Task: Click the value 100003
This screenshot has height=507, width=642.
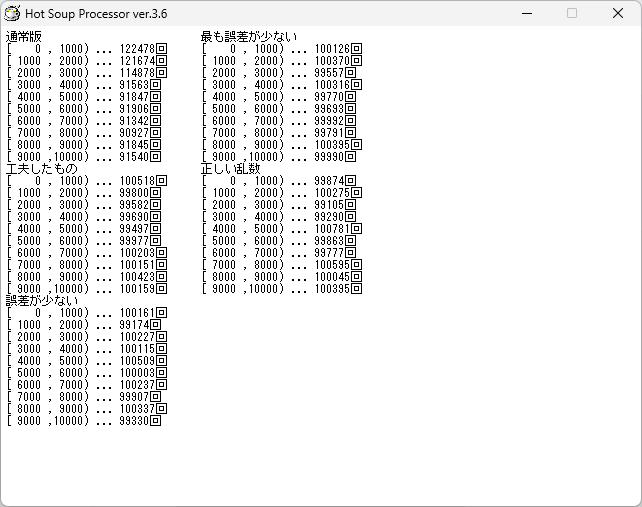Action: pyautogui.click(x=137, y=373)
